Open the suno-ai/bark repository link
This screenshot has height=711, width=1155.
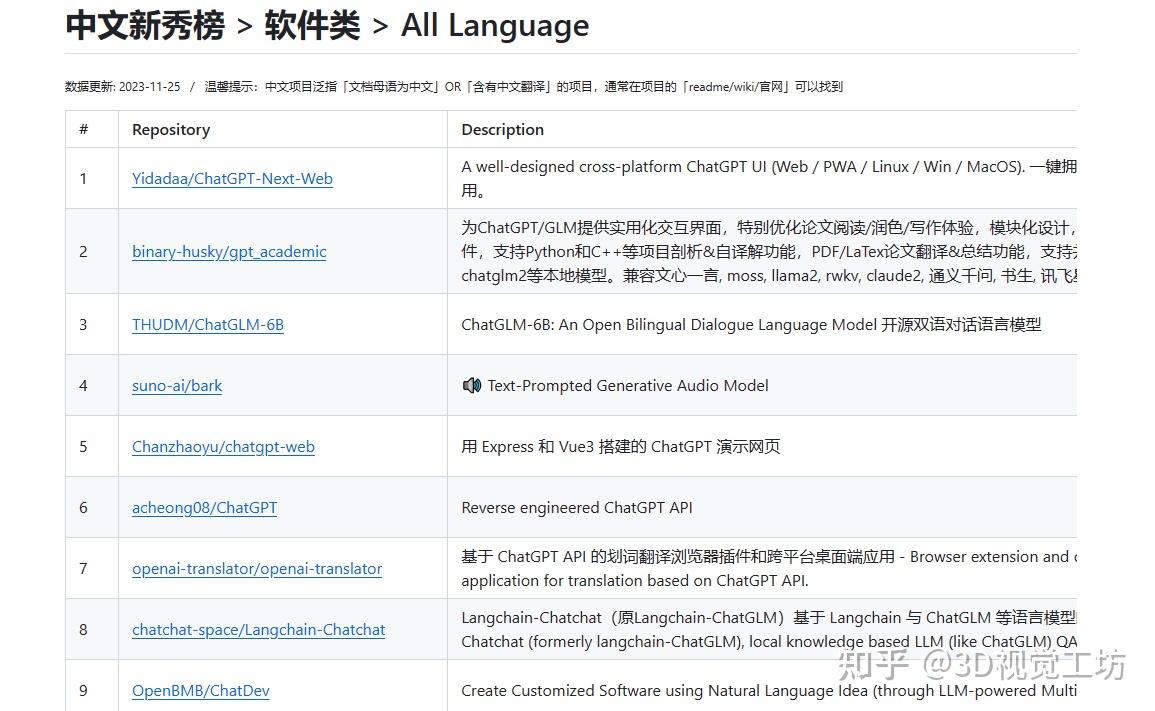(x=177, y=385)
